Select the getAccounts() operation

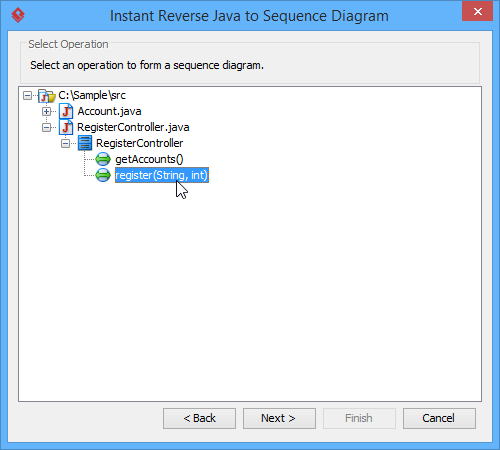pyautogui.click(x=149, y=159)
